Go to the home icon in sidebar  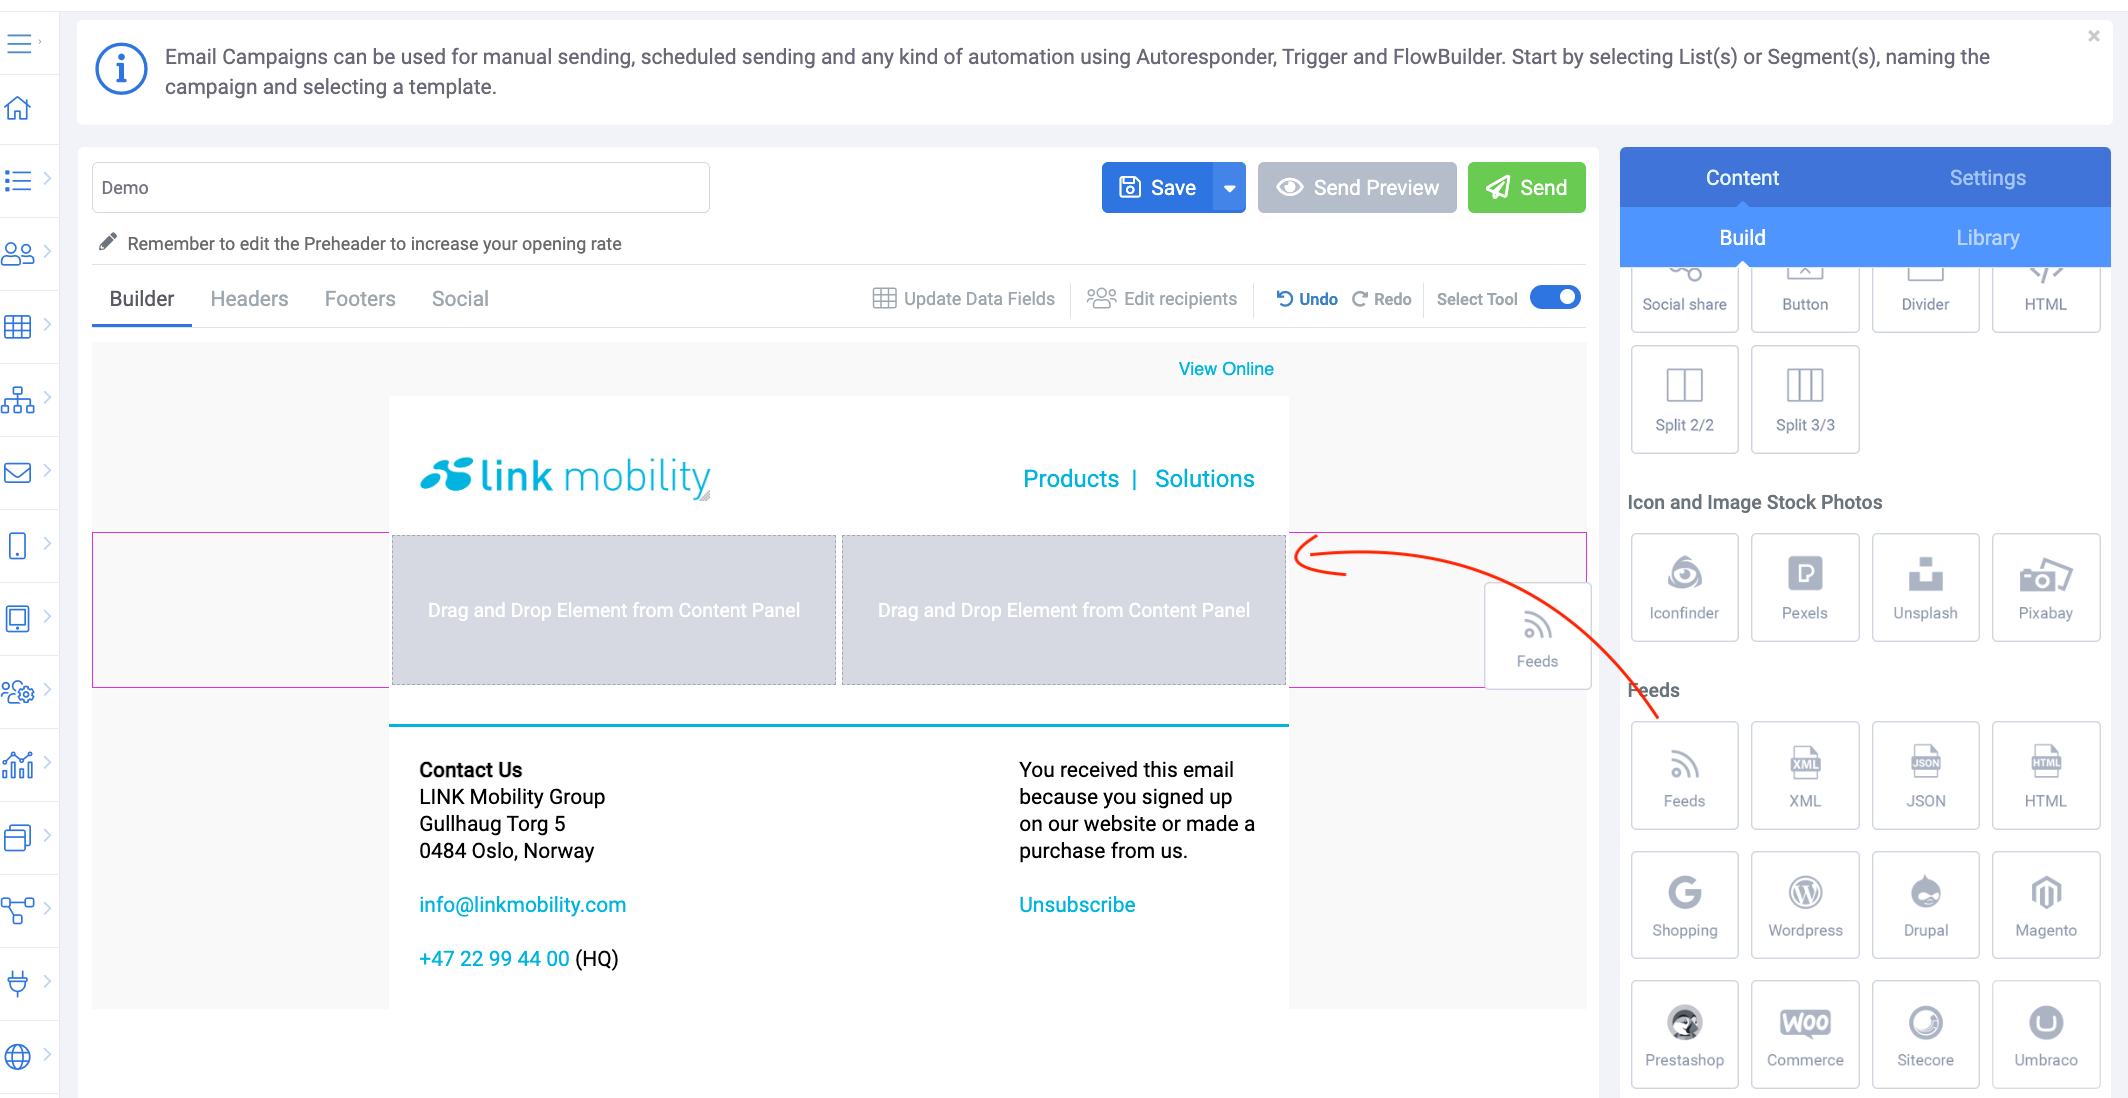(x=18, y=108)
